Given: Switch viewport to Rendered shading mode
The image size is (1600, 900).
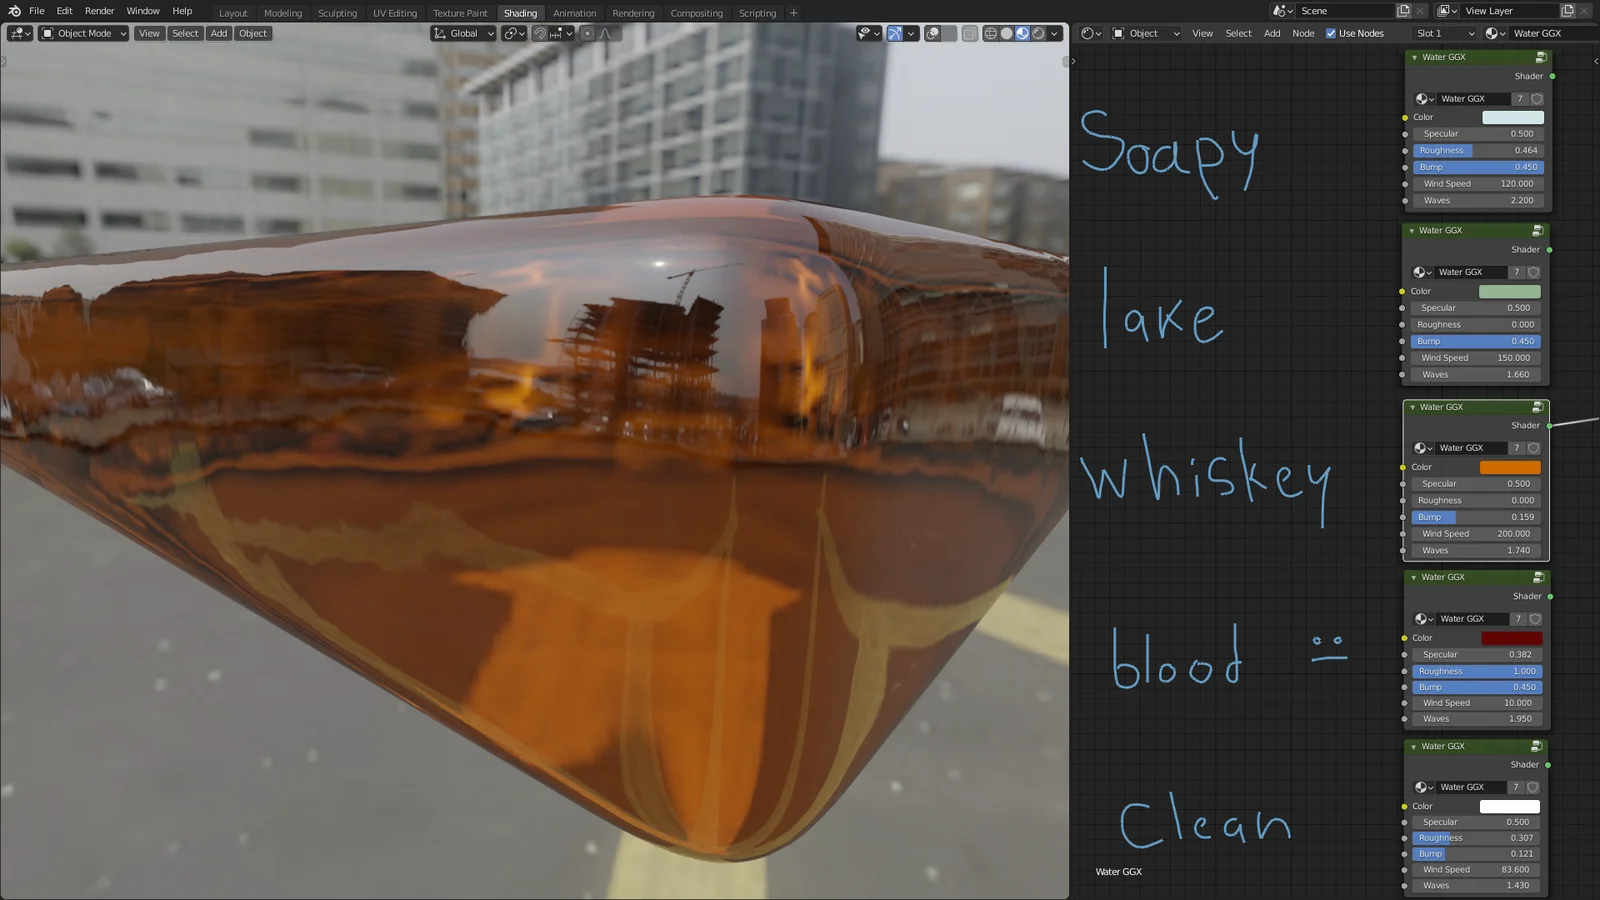Looking at the screenshot, I should pyautogui.click(x=1038, y=33).
